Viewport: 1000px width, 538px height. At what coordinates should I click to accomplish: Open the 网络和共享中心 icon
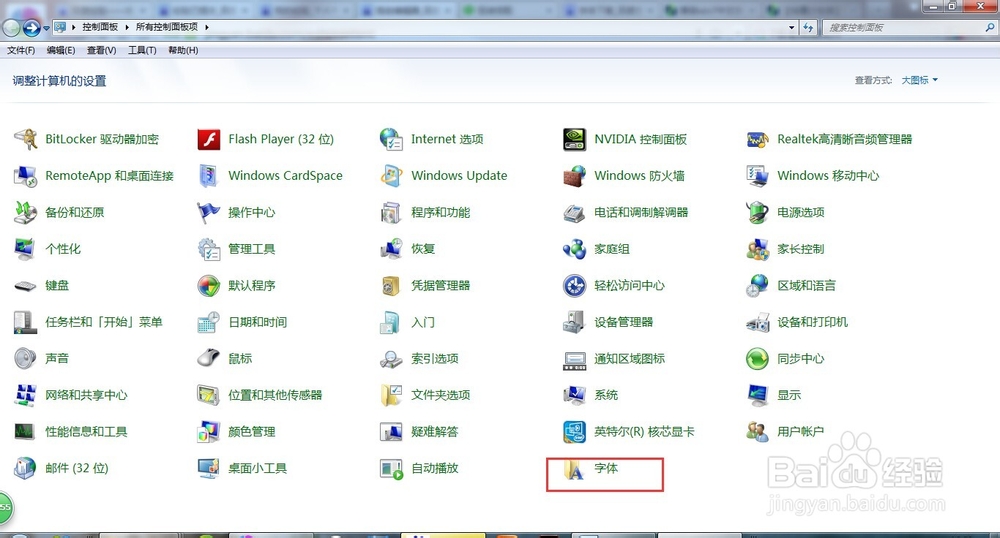(x=26, y=395)
